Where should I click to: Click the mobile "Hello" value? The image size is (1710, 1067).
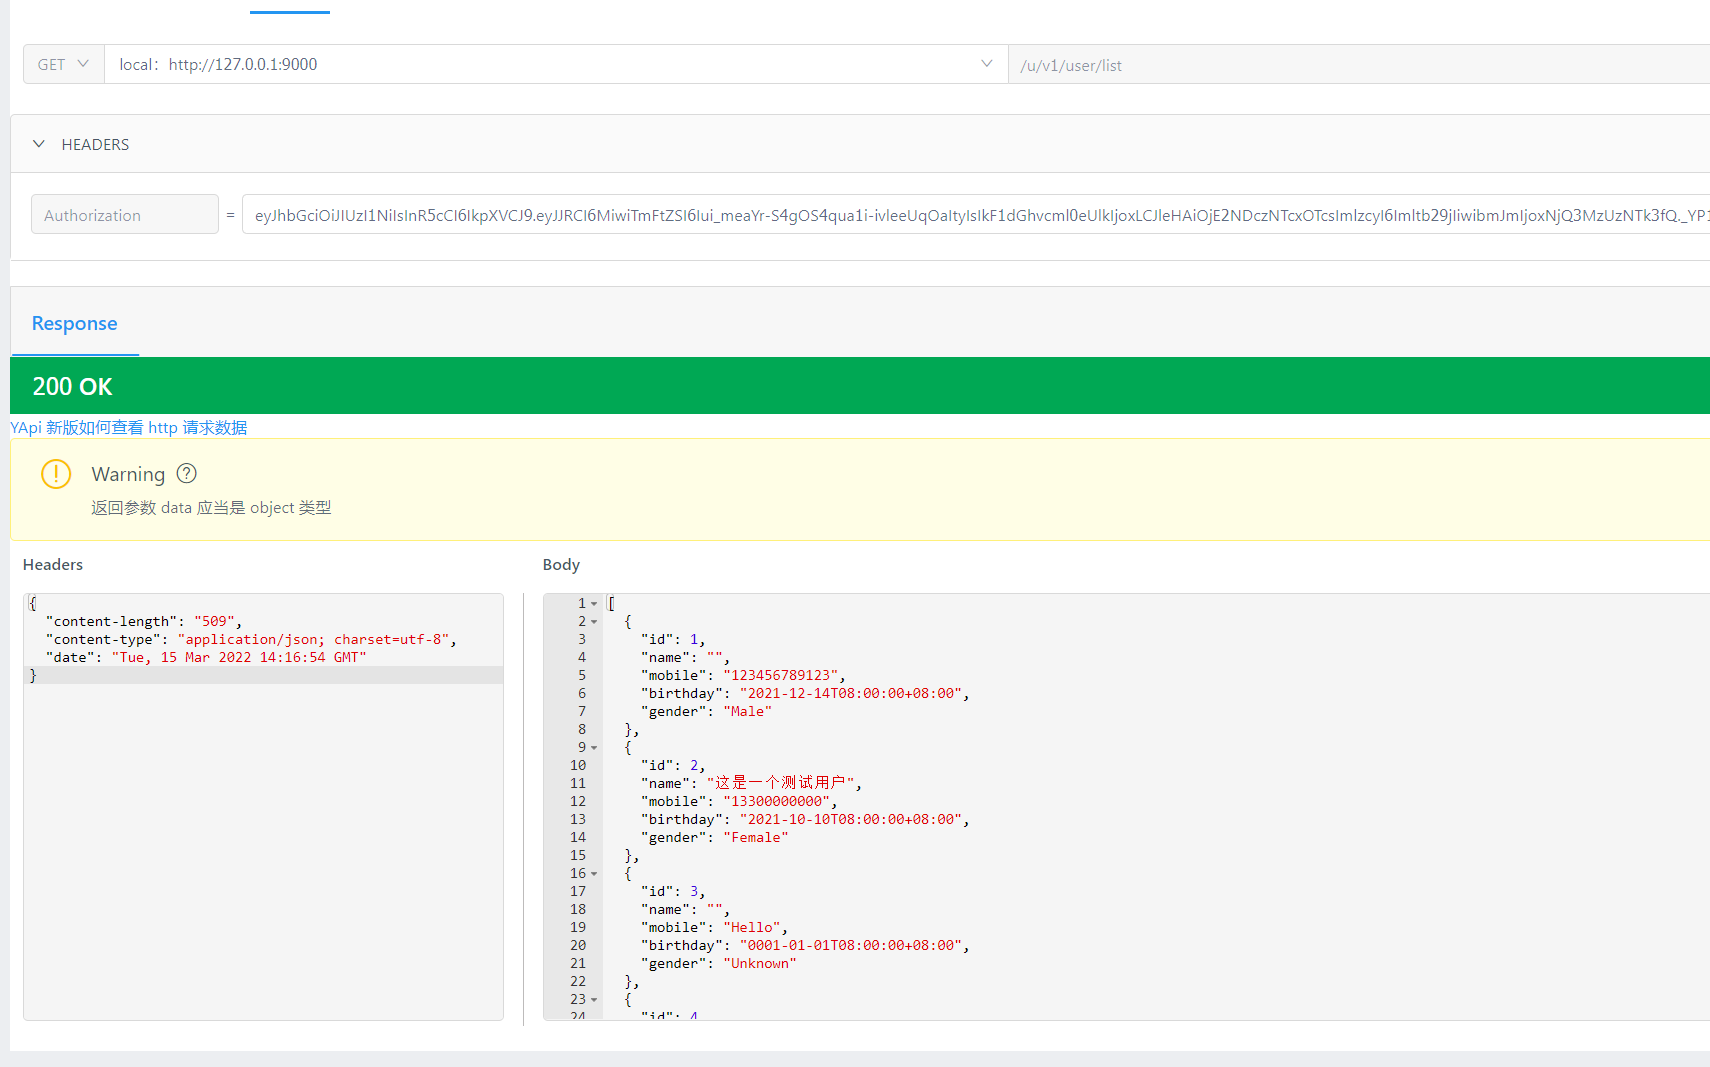[752, 927]
